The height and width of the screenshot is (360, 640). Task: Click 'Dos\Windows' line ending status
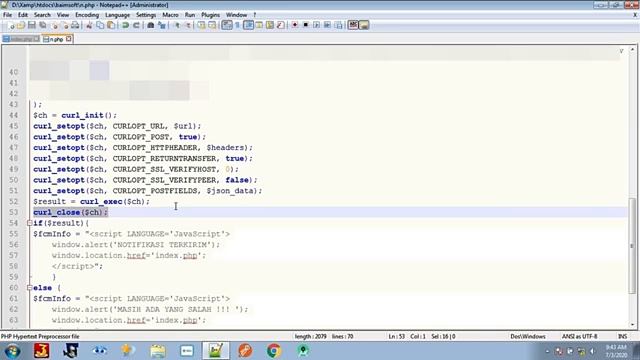(528, 336)
